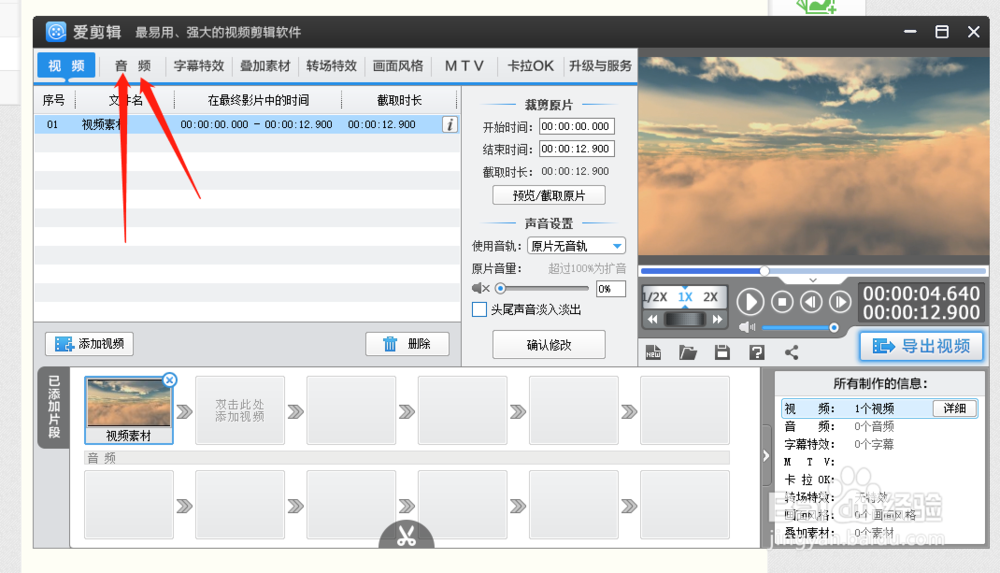Click the save project icon

[722, 352]
